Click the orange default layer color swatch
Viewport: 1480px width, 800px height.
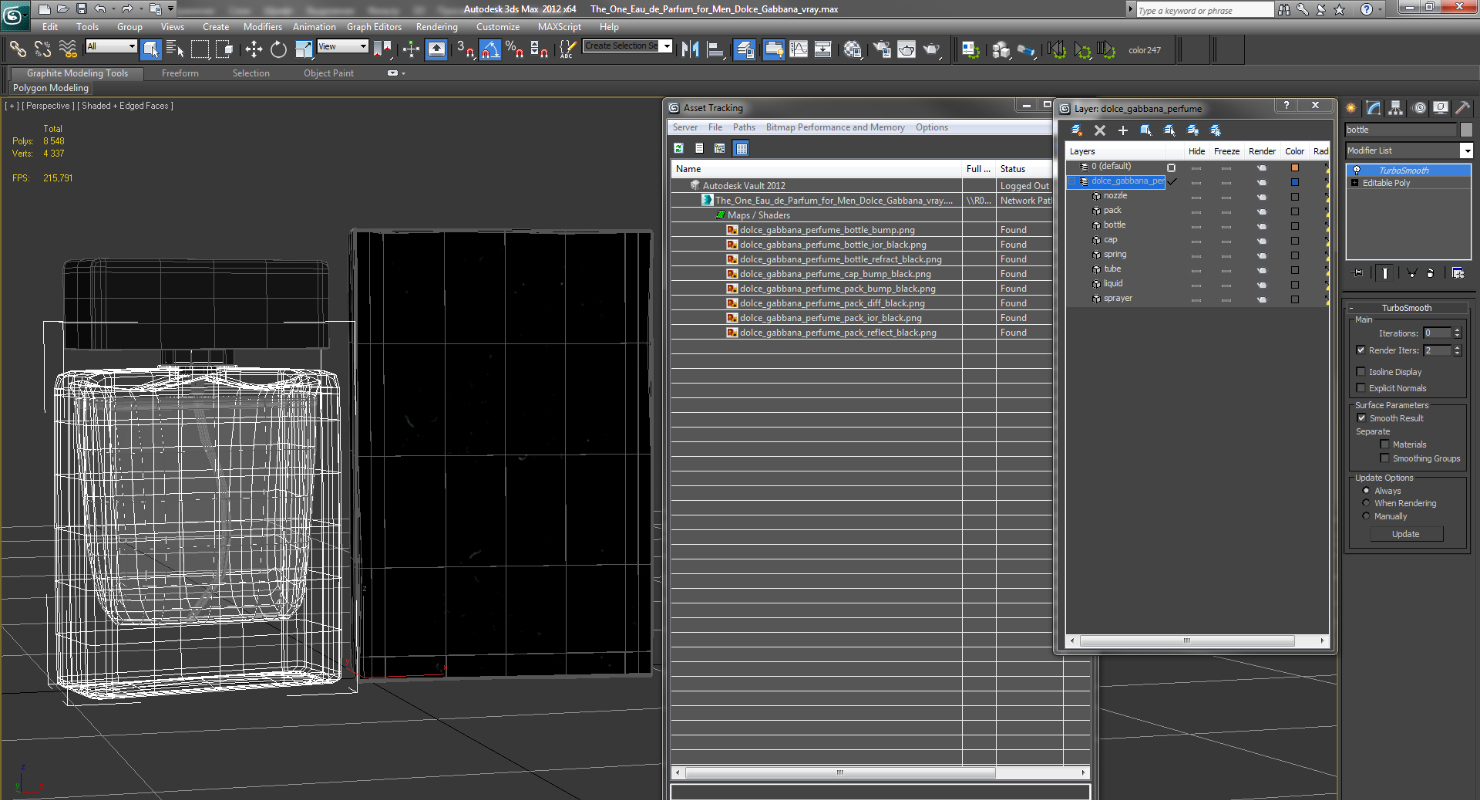(1295, 167)
